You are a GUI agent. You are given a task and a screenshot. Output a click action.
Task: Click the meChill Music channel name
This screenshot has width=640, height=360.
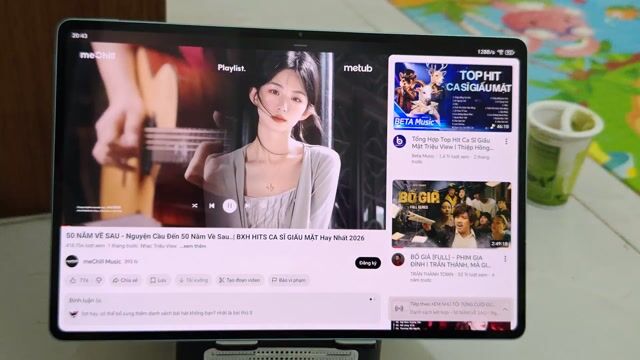tap(102, 261)
